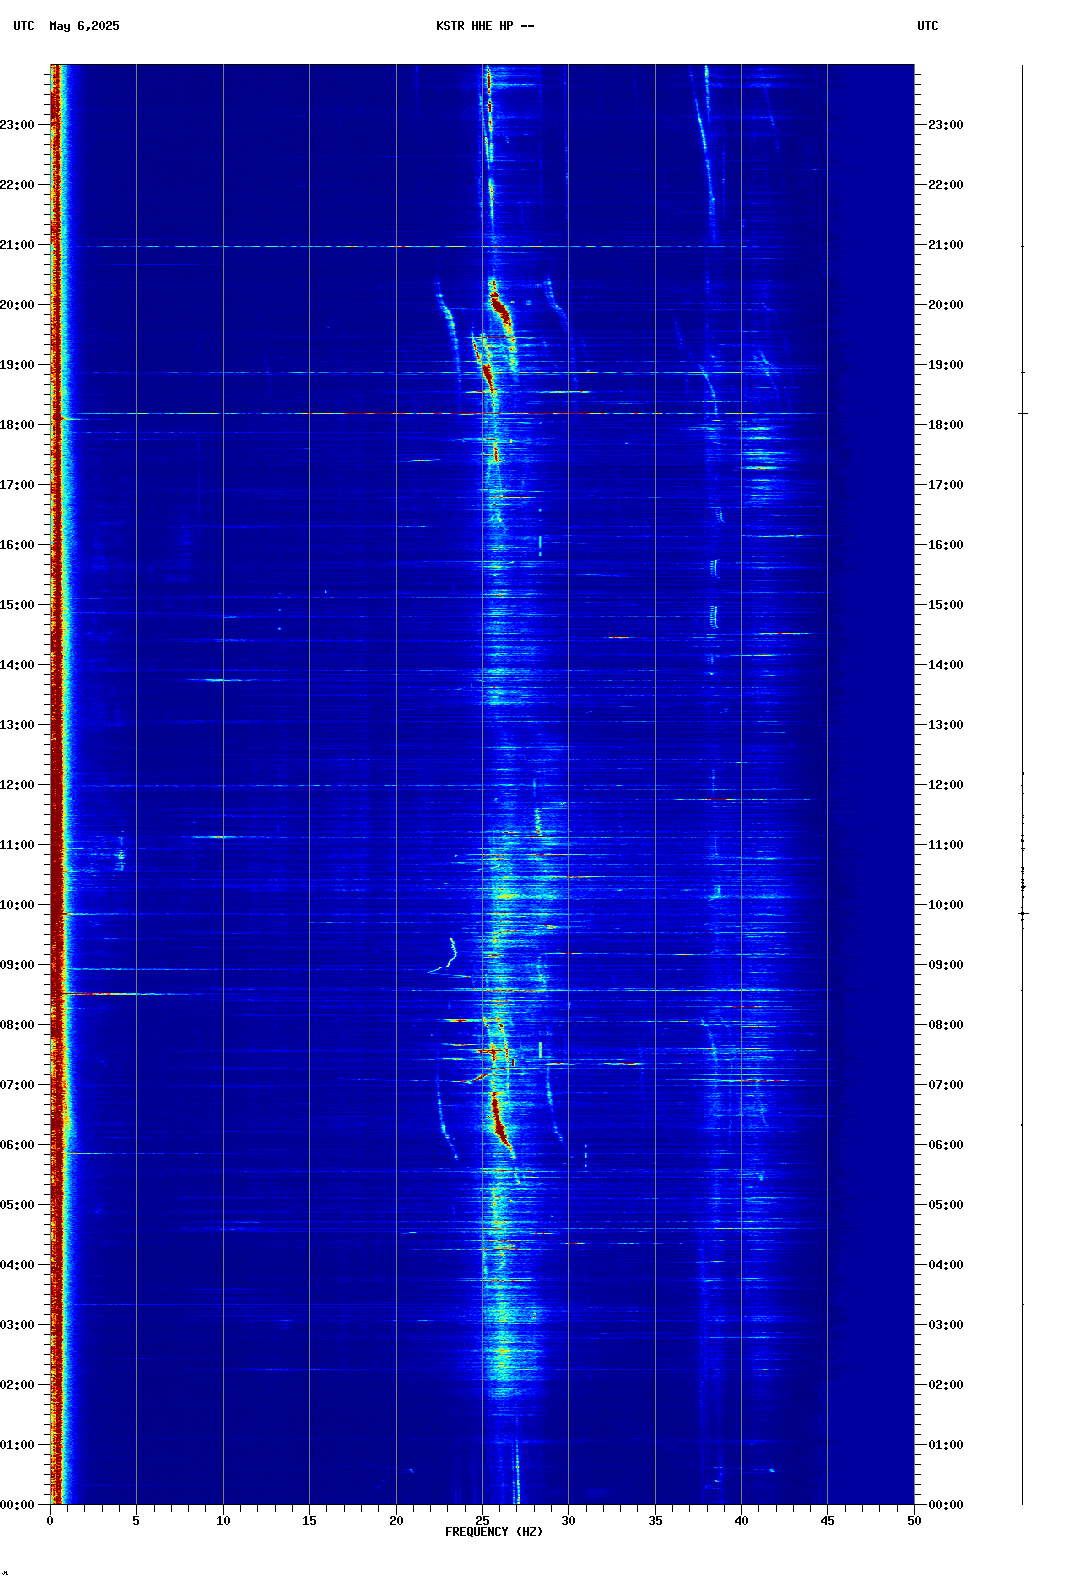The image size is (1066, 1584).
Task: Click the 20 Hz frequency tick label
Action: 396,1521
